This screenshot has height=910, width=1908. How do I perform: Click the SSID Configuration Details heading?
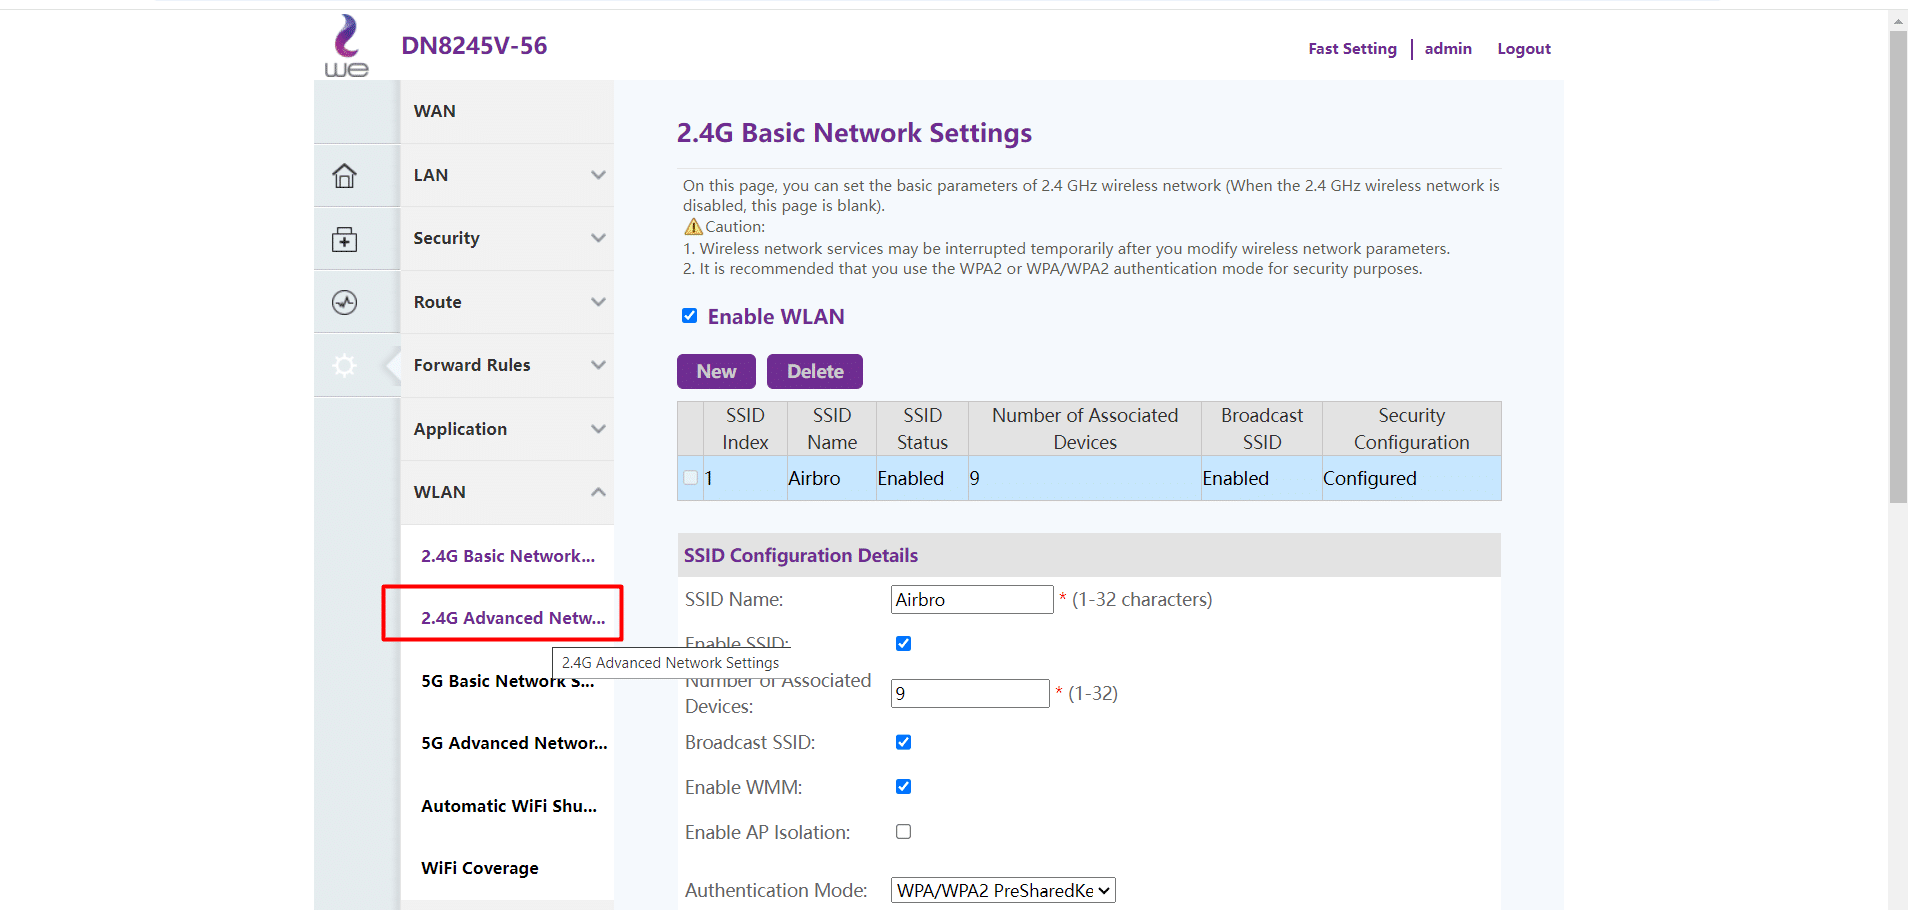pos(801,555)
